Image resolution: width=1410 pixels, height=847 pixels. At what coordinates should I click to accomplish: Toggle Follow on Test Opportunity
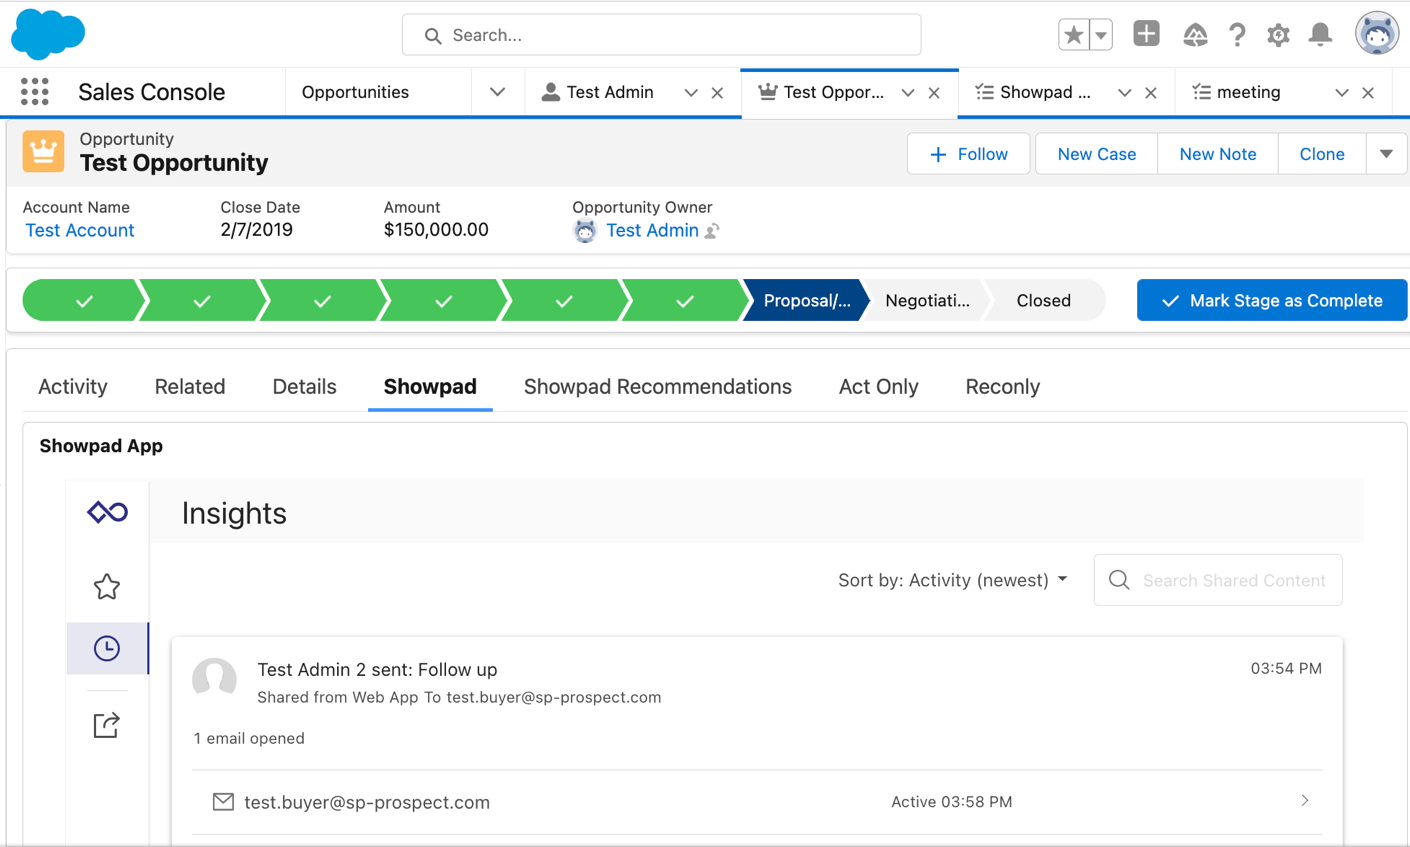[x=967, y=154]
